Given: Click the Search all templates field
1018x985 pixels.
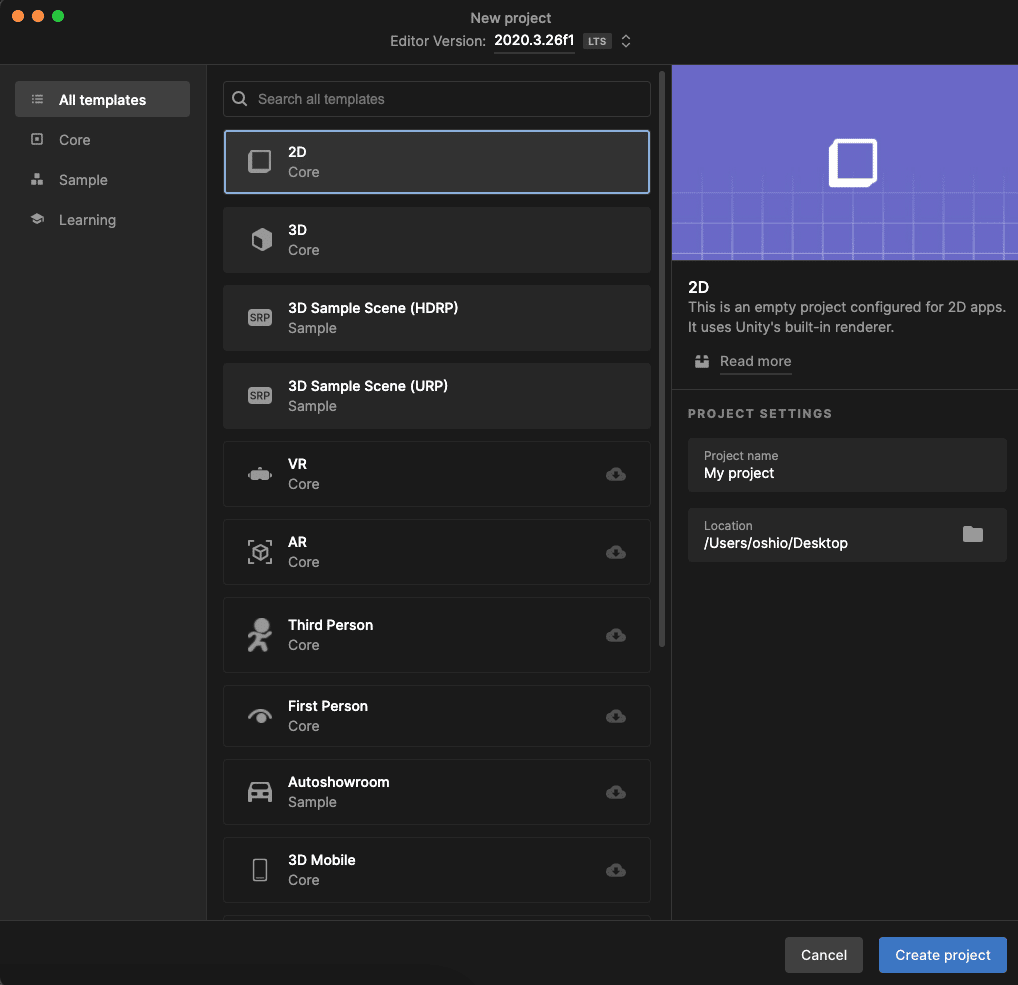Looking at the screenshot, I should (437, 99).
